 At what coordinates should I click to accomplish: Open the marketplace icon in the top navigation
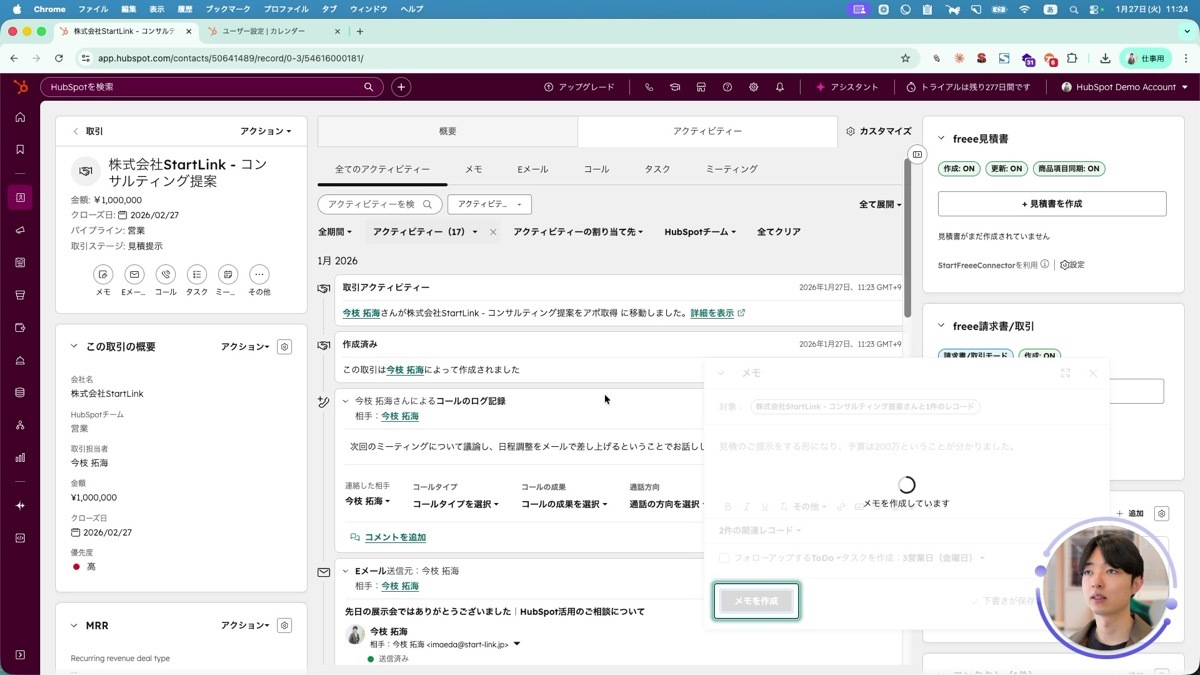point(700,87)
